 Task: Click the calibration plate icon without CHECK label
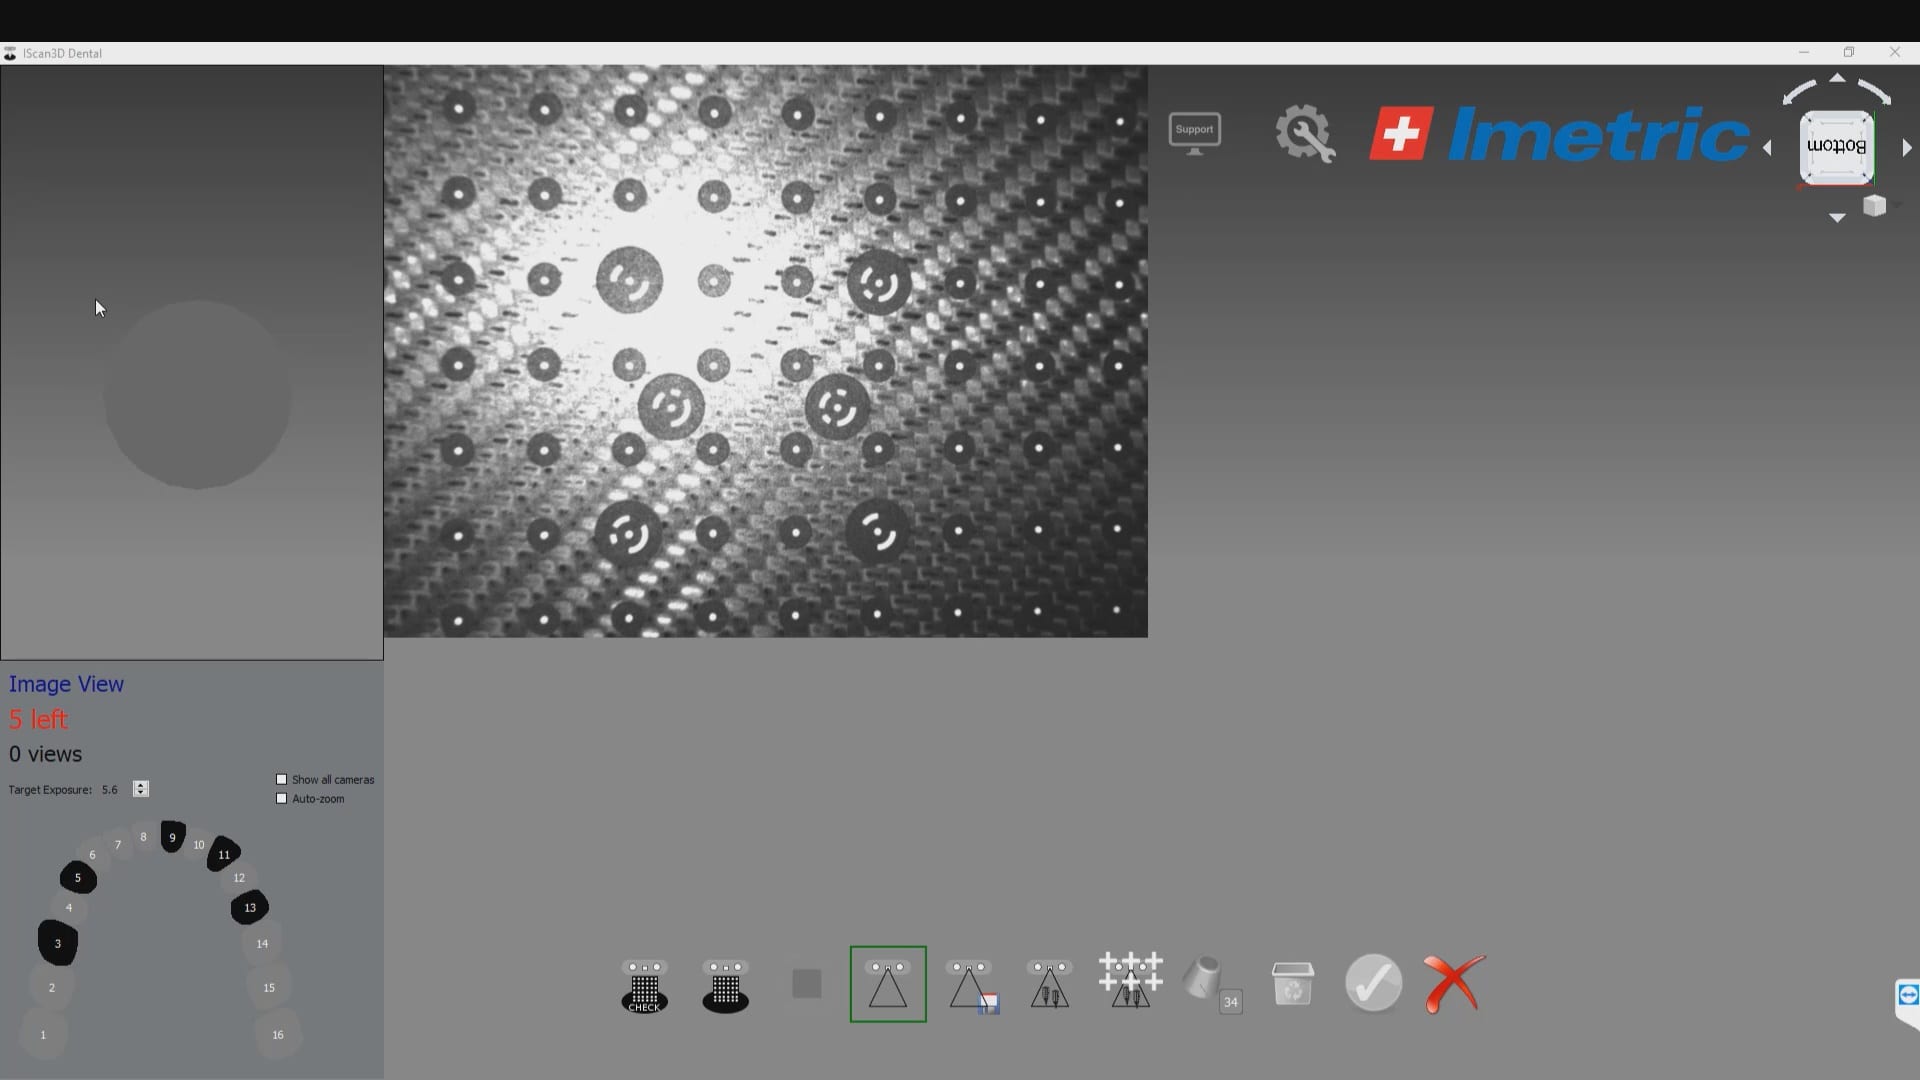pyautogui.click(x=725, y=985)
